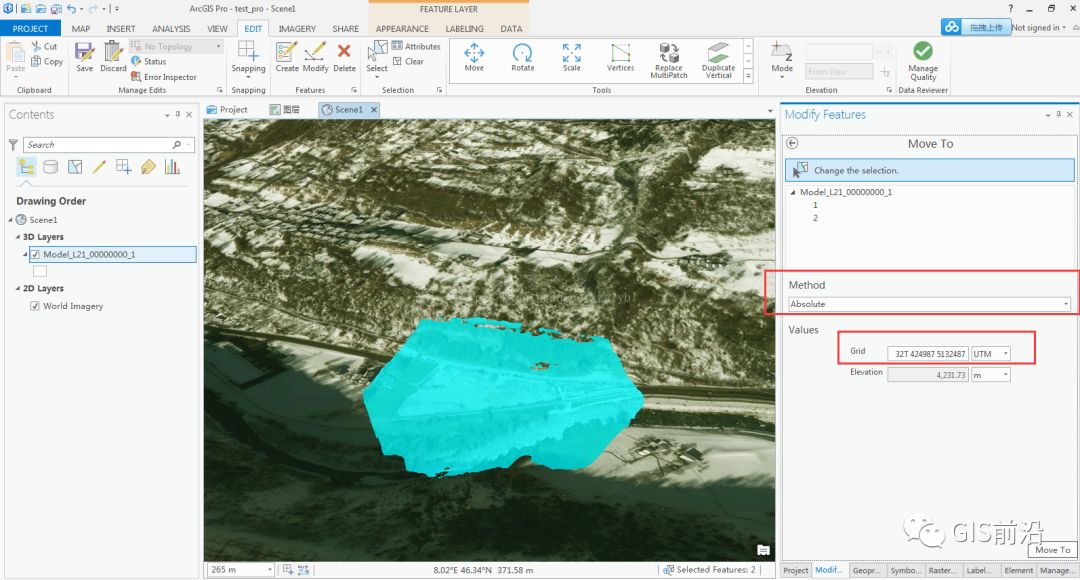The height and width of the screenshot is (580, 1080).
Task: Uncheck the Model_L21_00000000_1 layer
Action: click(x=34, y=254)
